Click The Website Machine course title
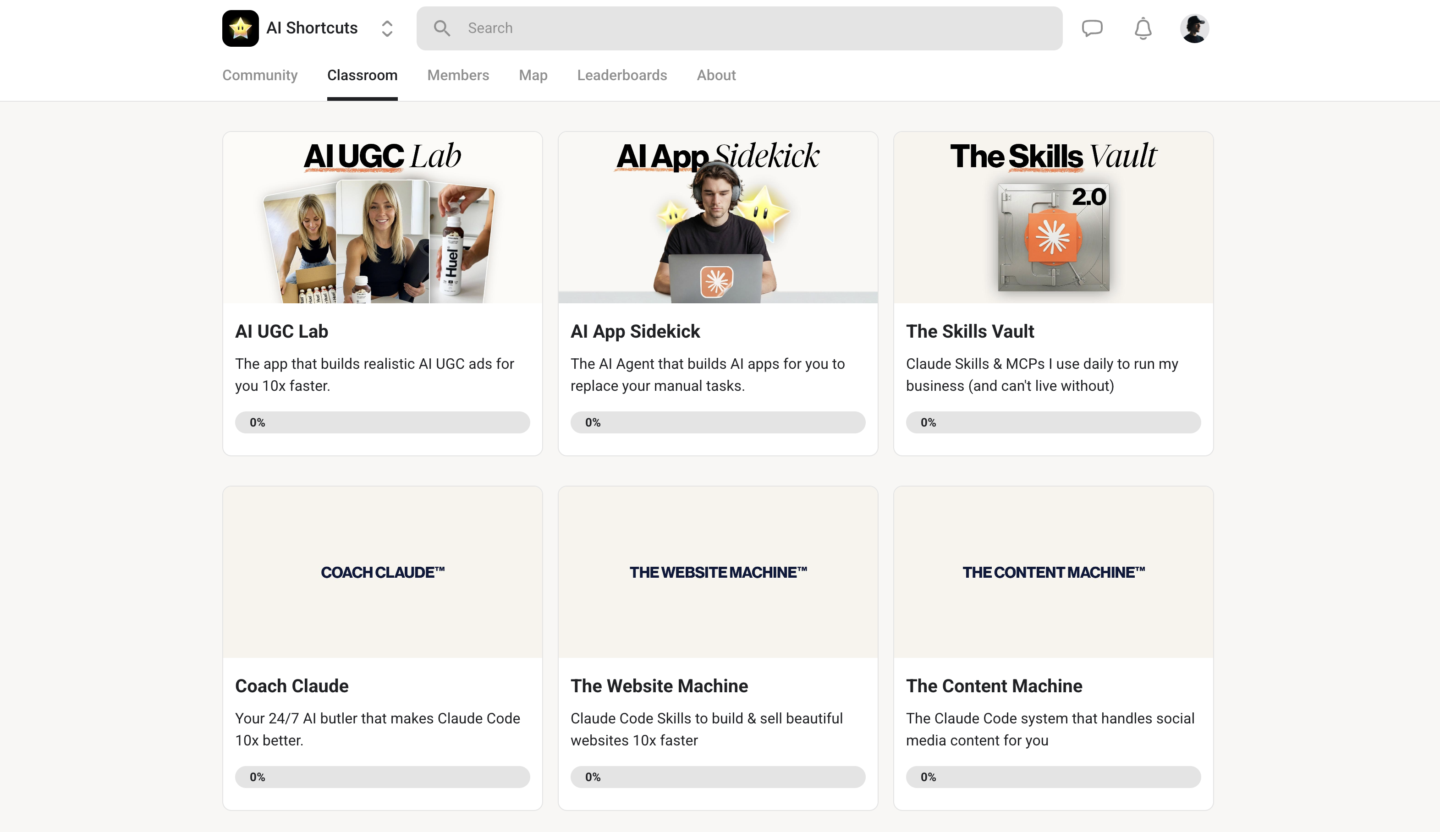Image resolution: width=1440 pixels, height=832 pixels. coord(659,686)
